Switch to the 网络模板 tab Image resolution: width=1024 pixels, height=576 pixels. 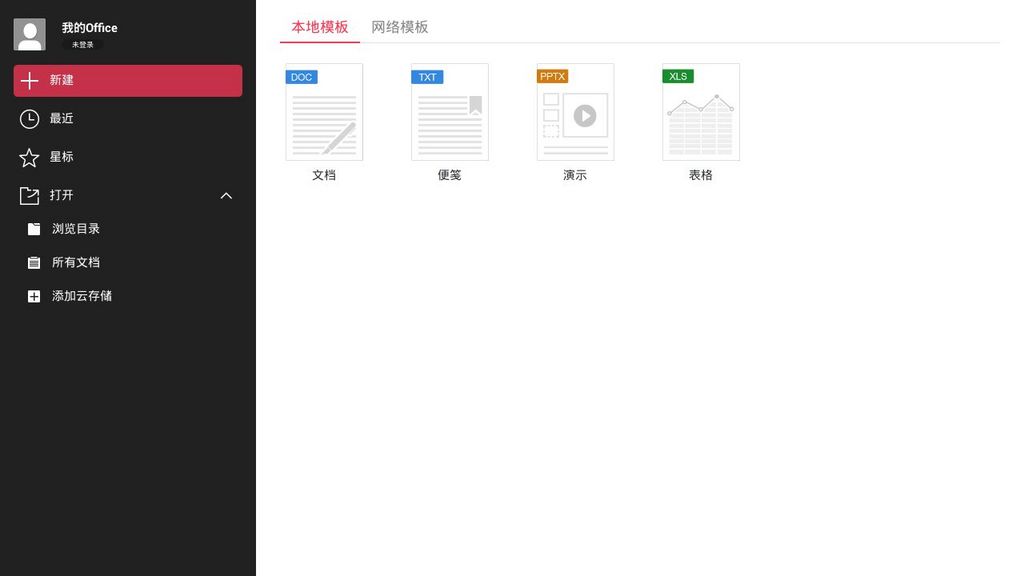coord(400,27)
